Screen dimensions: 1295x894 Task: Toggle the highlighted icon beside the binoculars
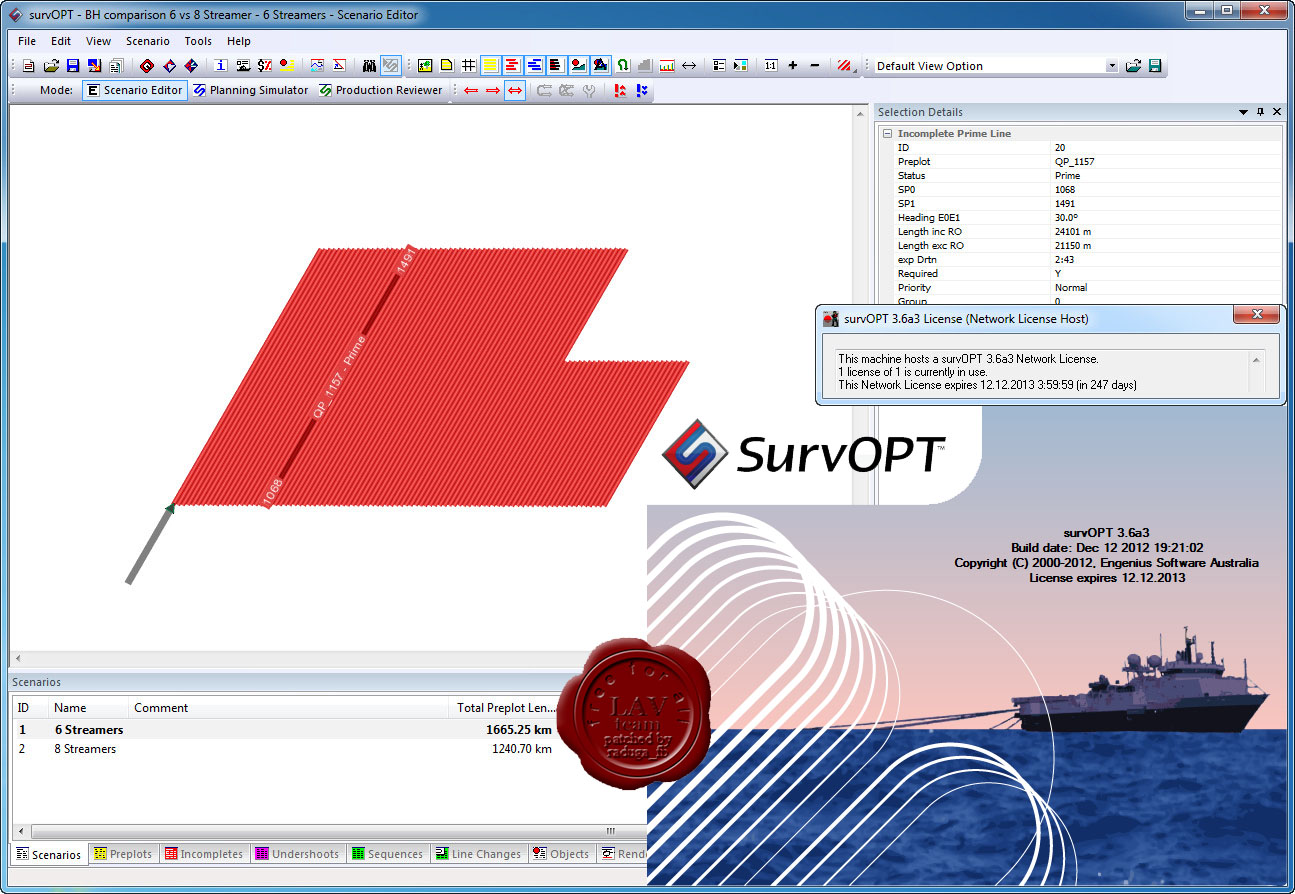point(391,66)
